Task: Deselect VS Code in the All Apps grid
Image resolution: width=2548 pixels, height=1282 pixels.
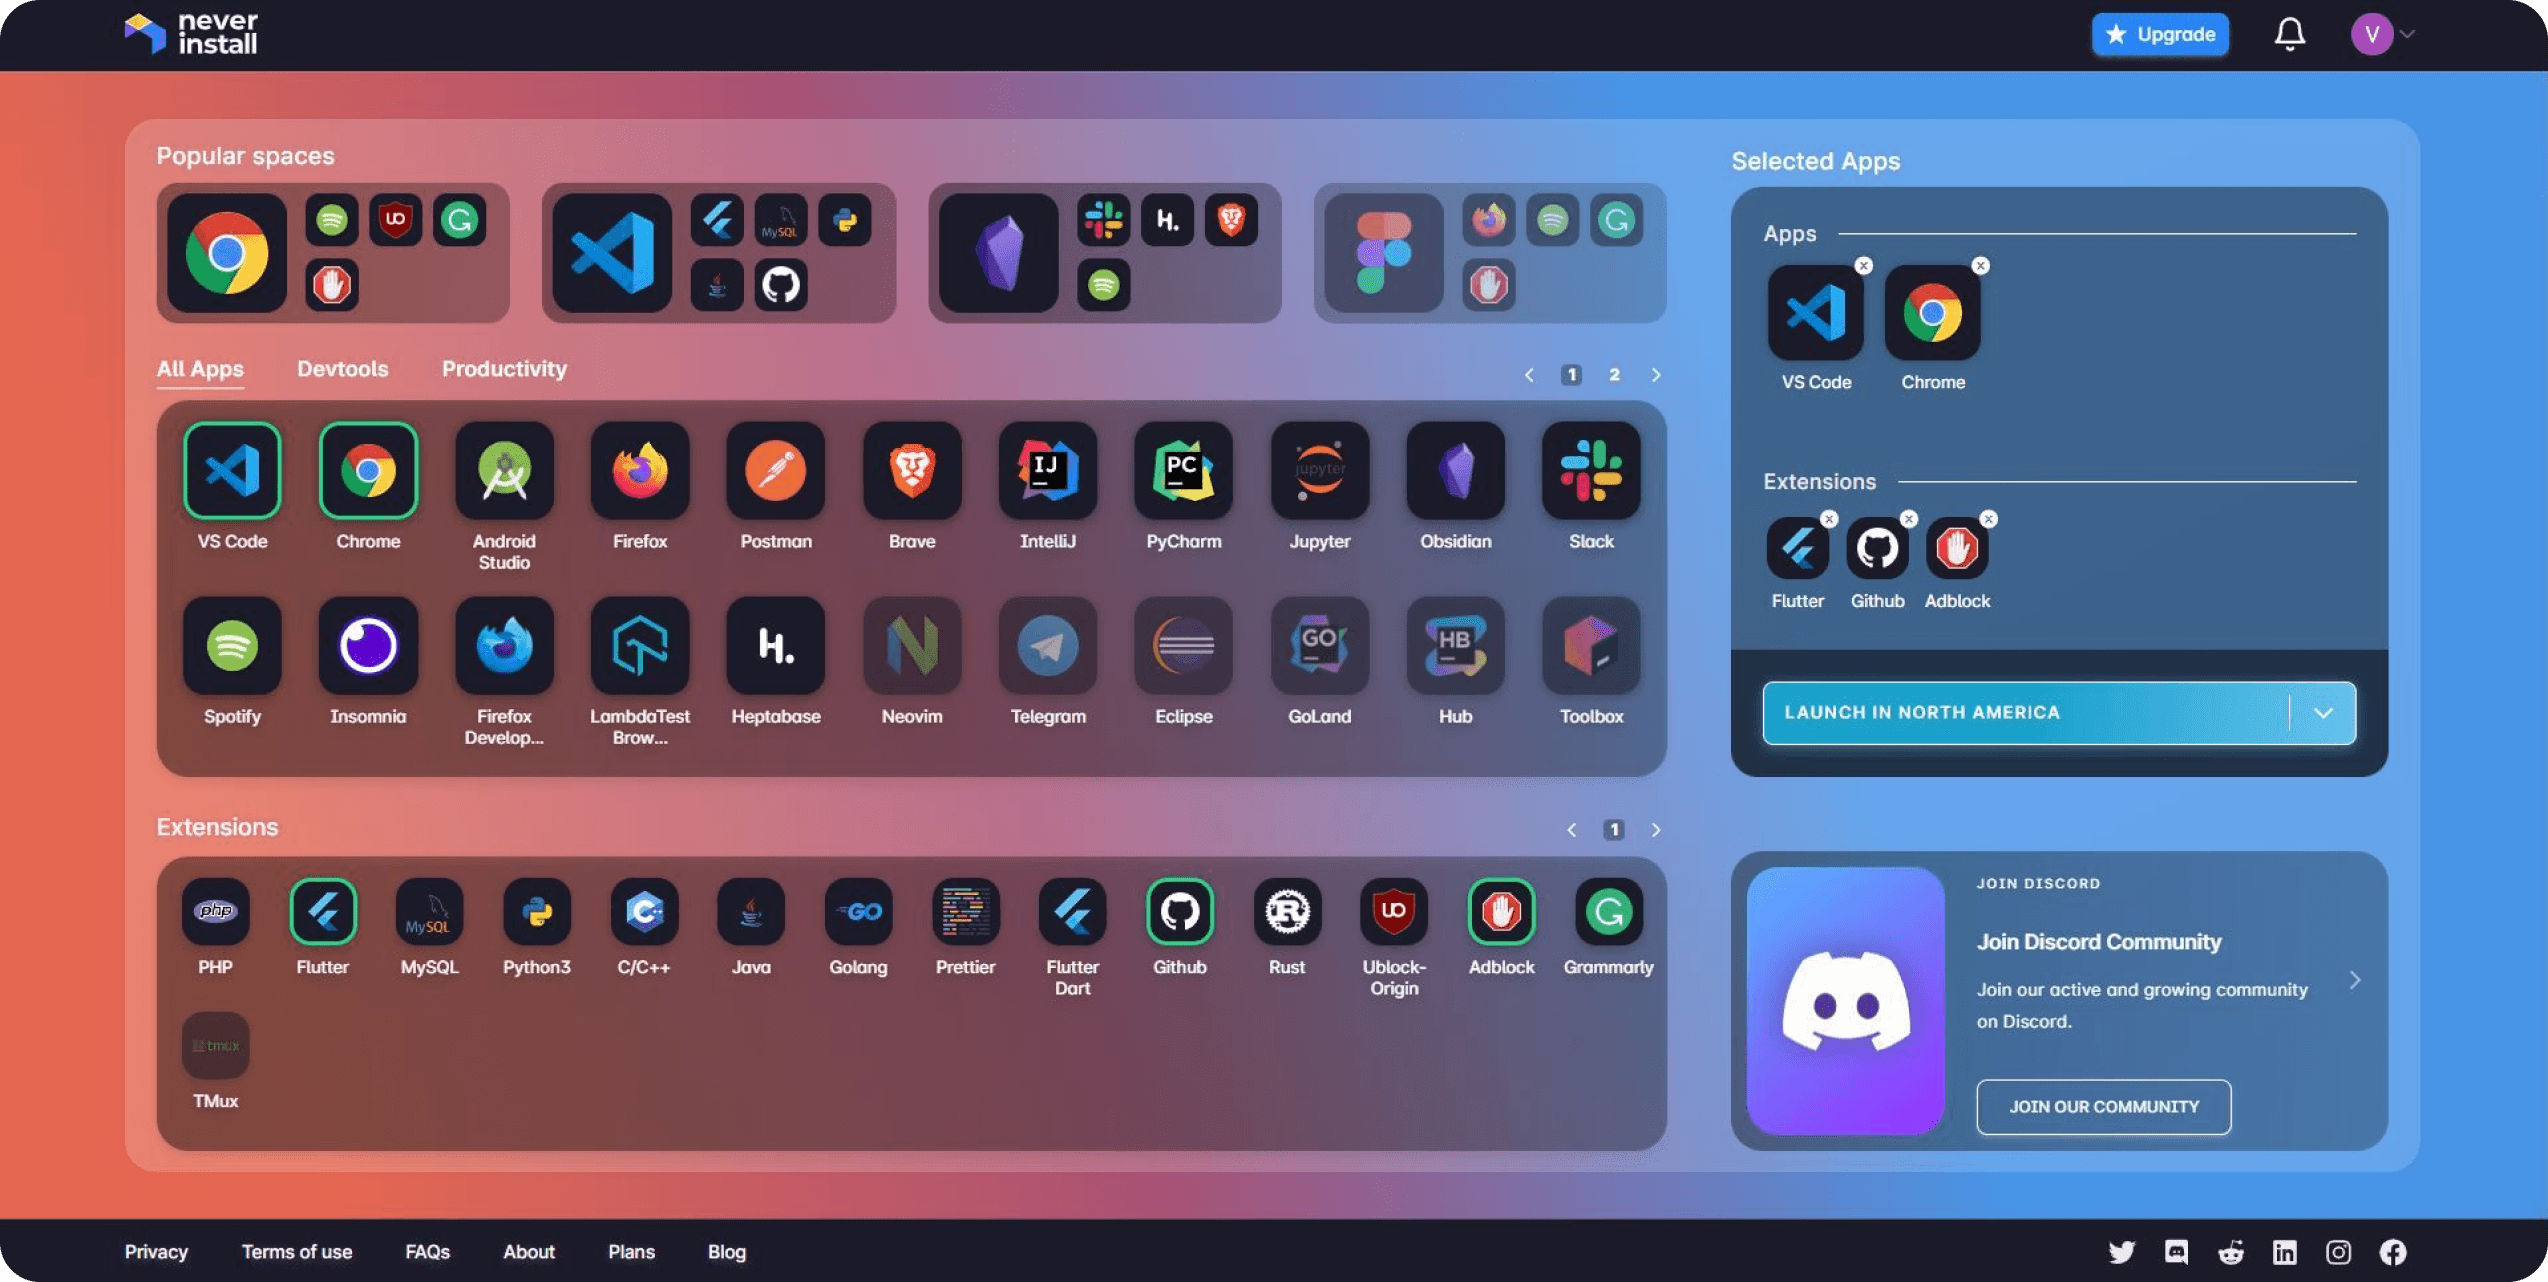Action: pyautogui.click(x=232, y=470)
